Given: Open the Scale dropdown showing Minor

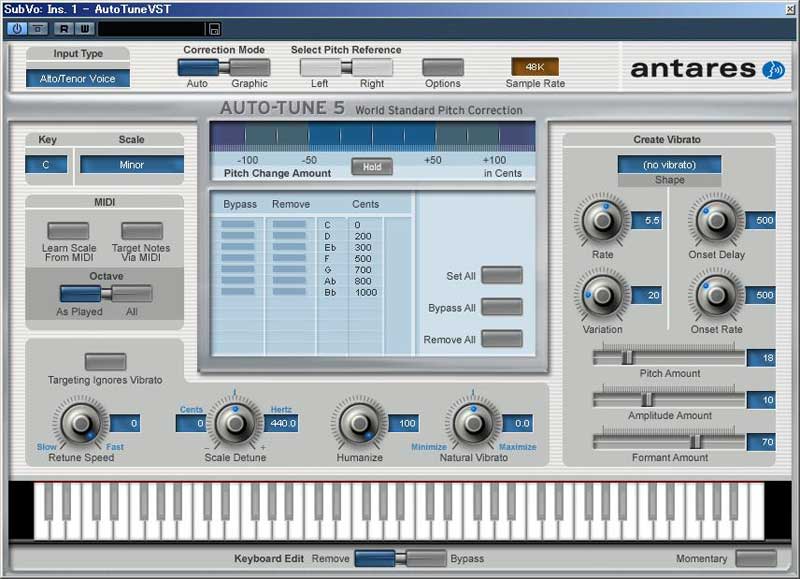Looking at the screenshot, I should [x=132, y=165].
